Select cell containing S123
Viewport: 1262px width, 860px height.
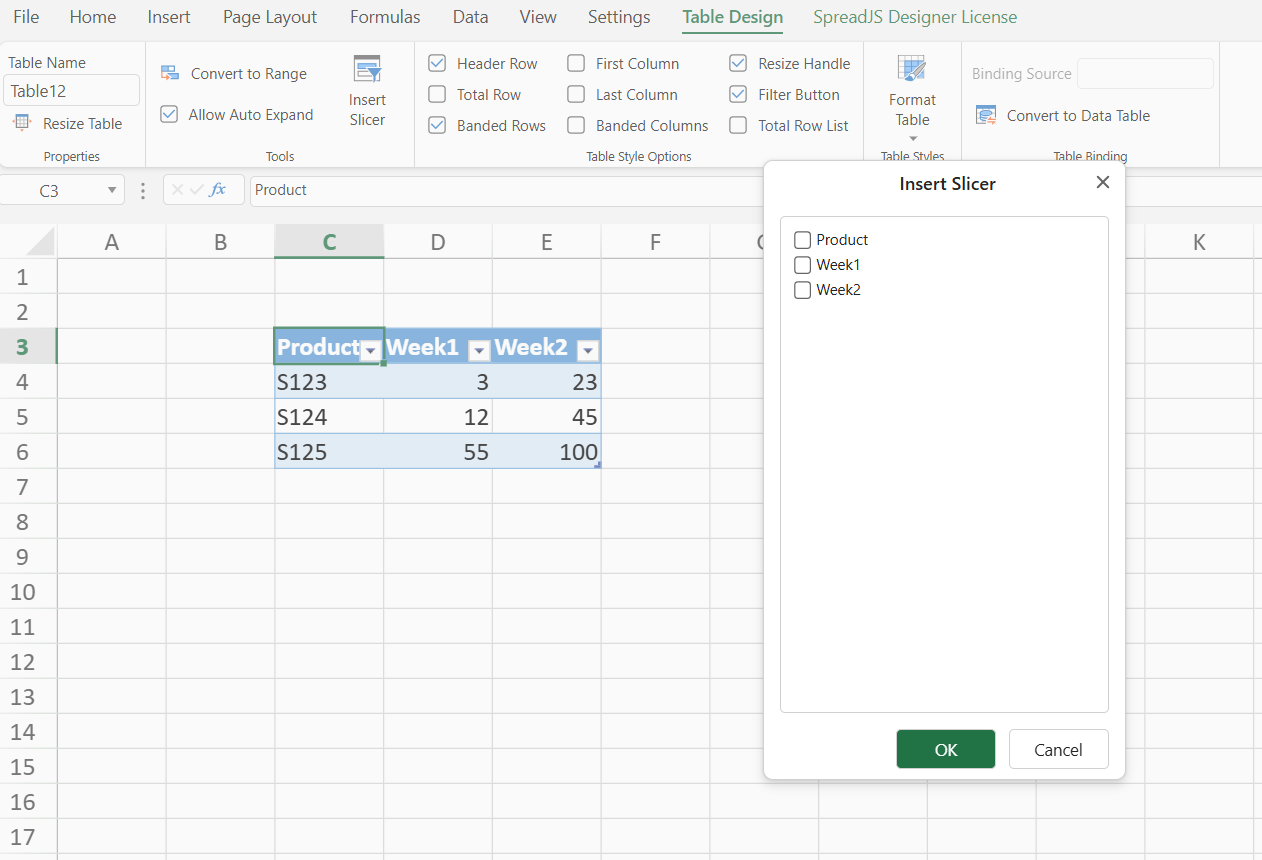[329, 381]
